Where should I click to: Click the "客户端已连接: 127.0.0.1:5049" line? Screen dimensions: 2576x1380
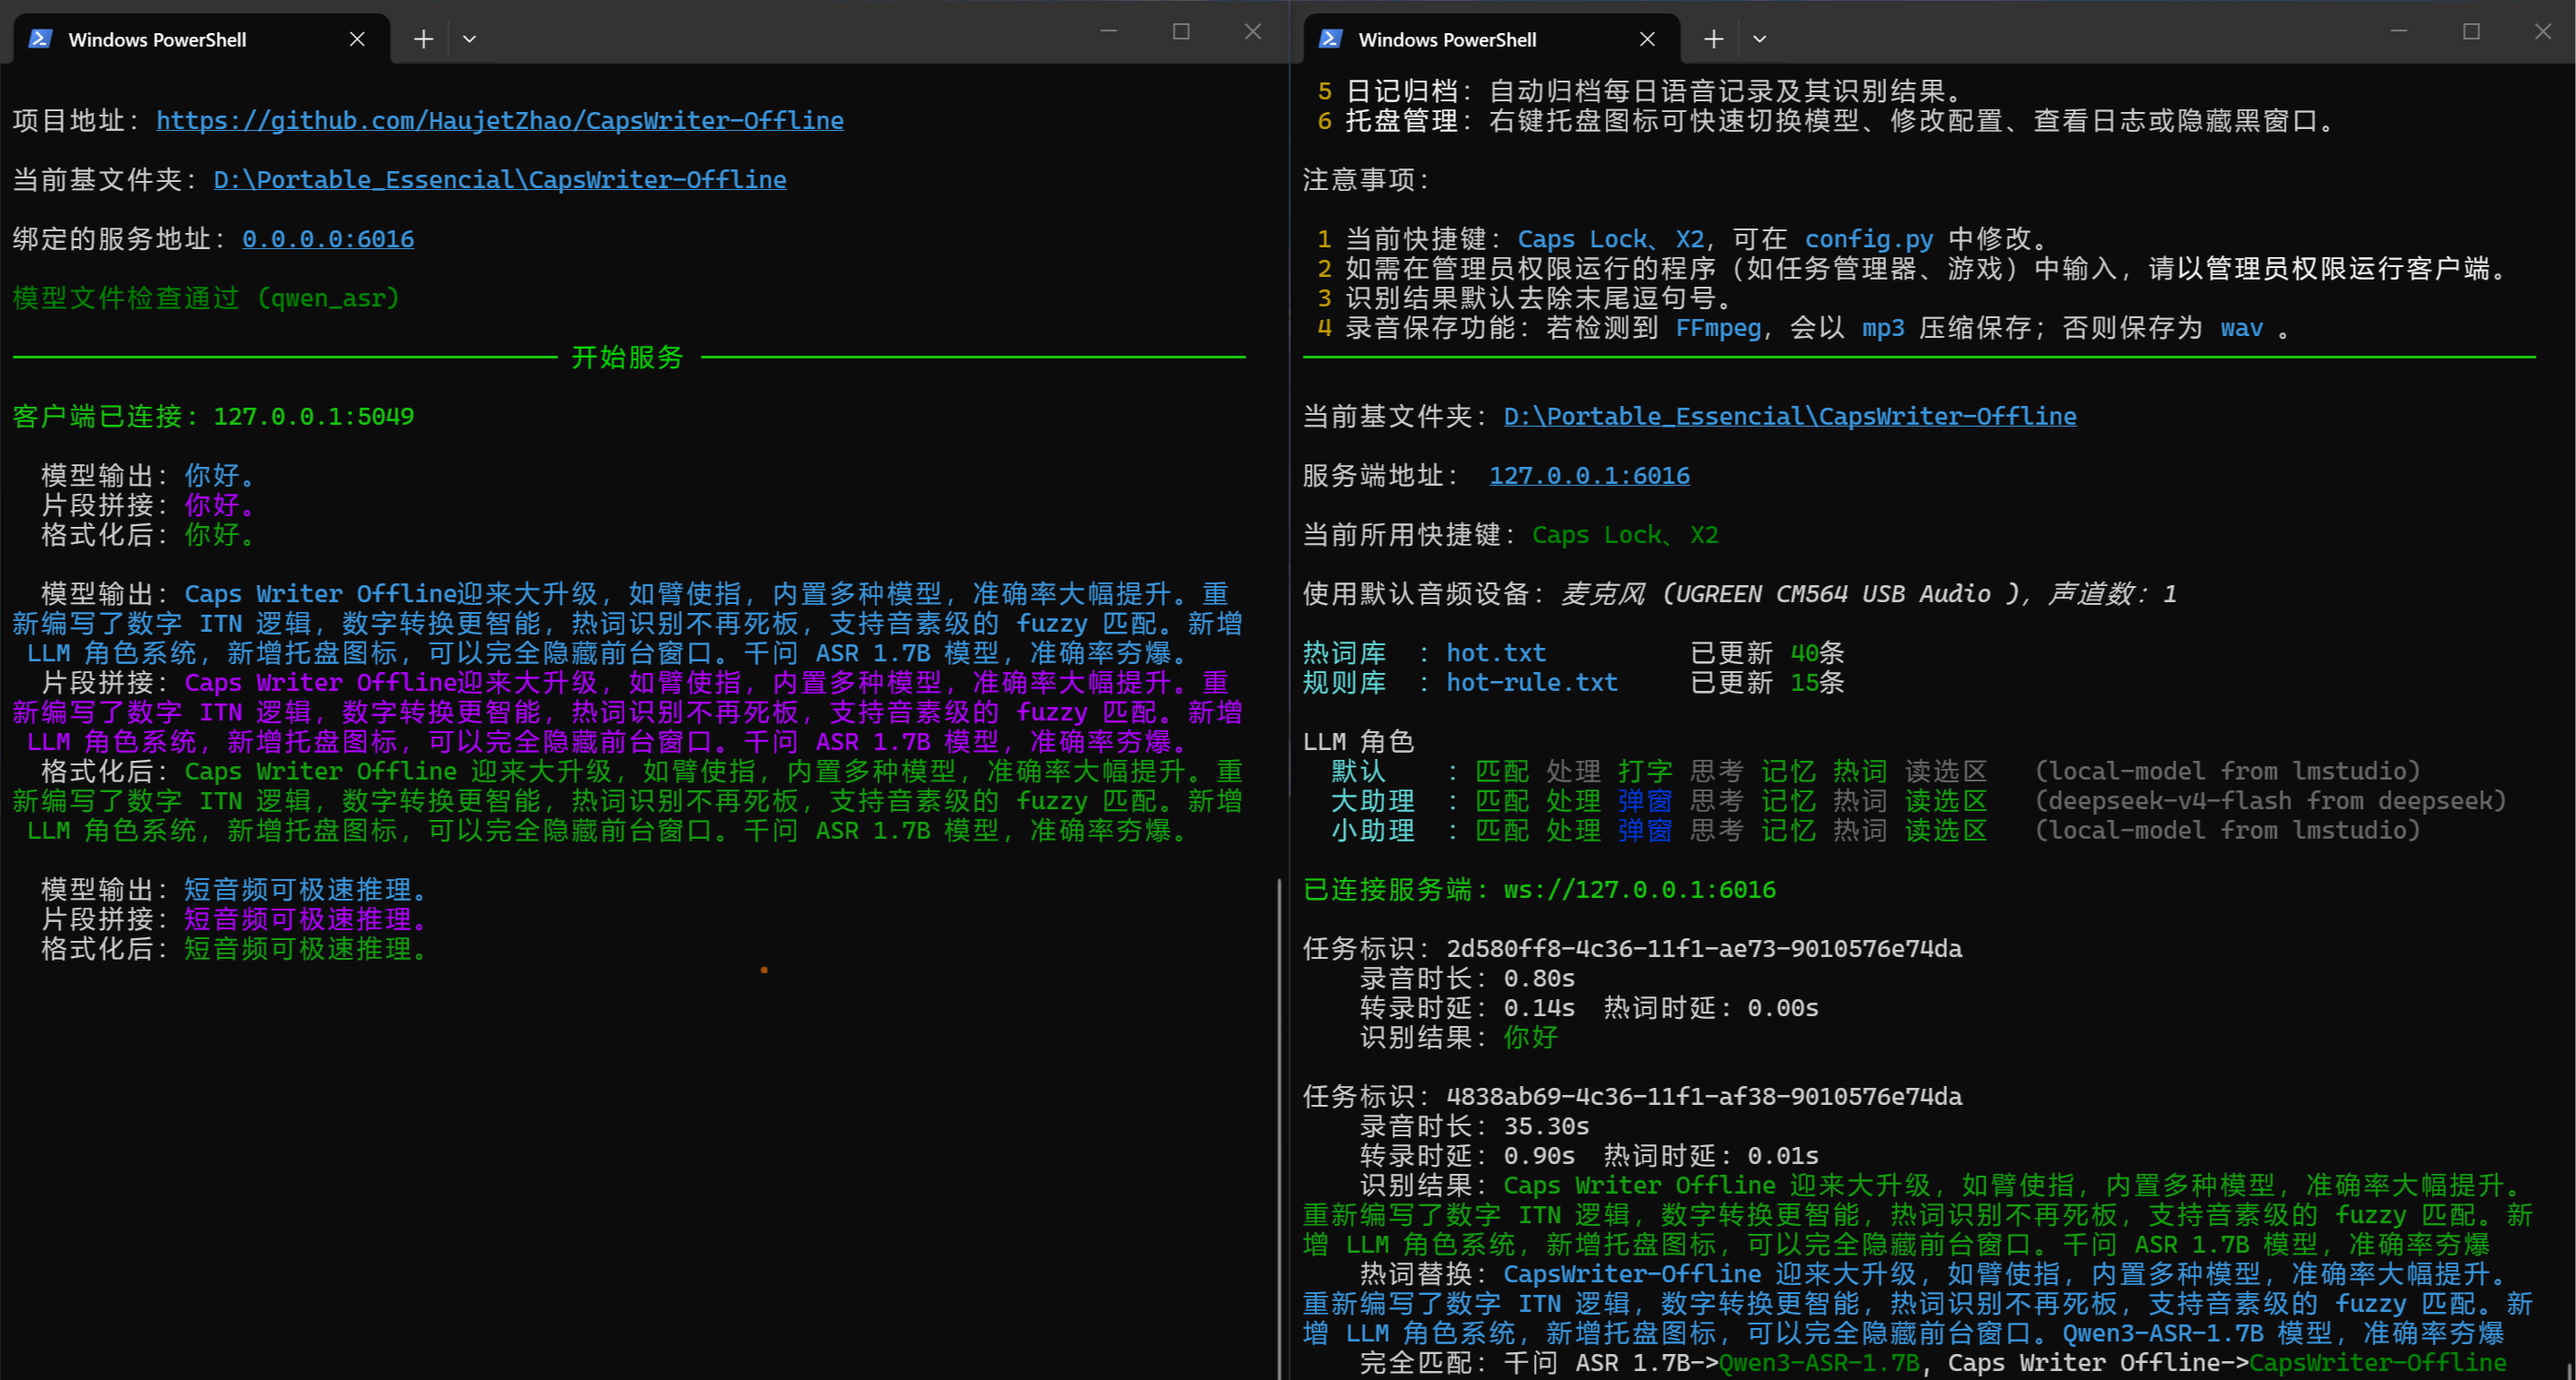214,417
